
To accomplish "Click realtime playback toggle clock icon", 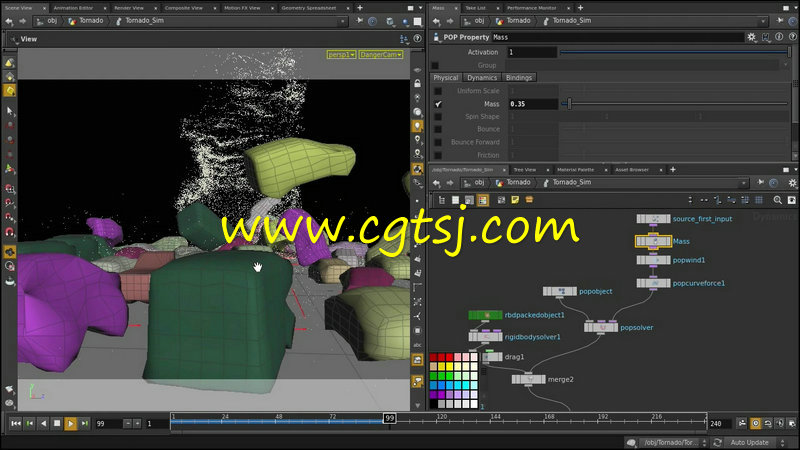I will pos(756,423).
